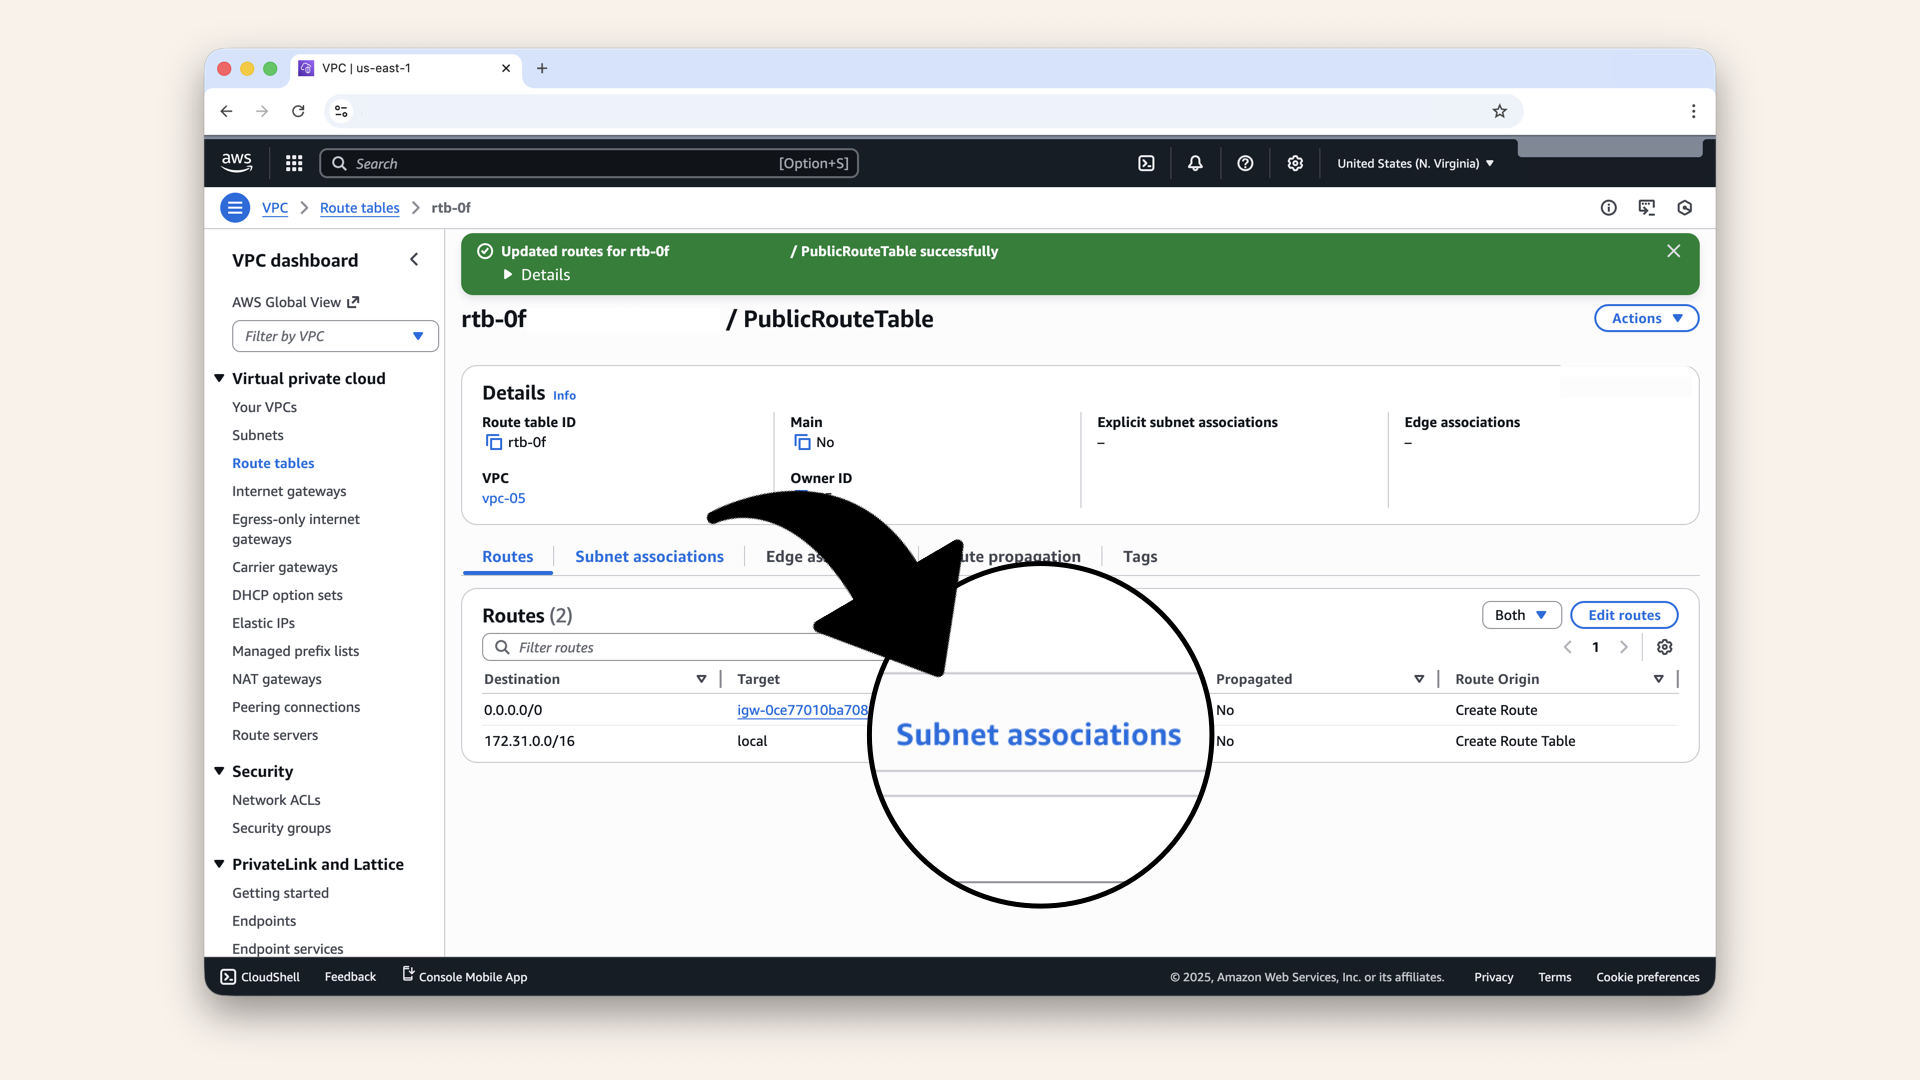Open the United States (N. Virginia) region selector
Image resolution: width=1920 pixels, height=1080 pixels.
pos(1414,163)
